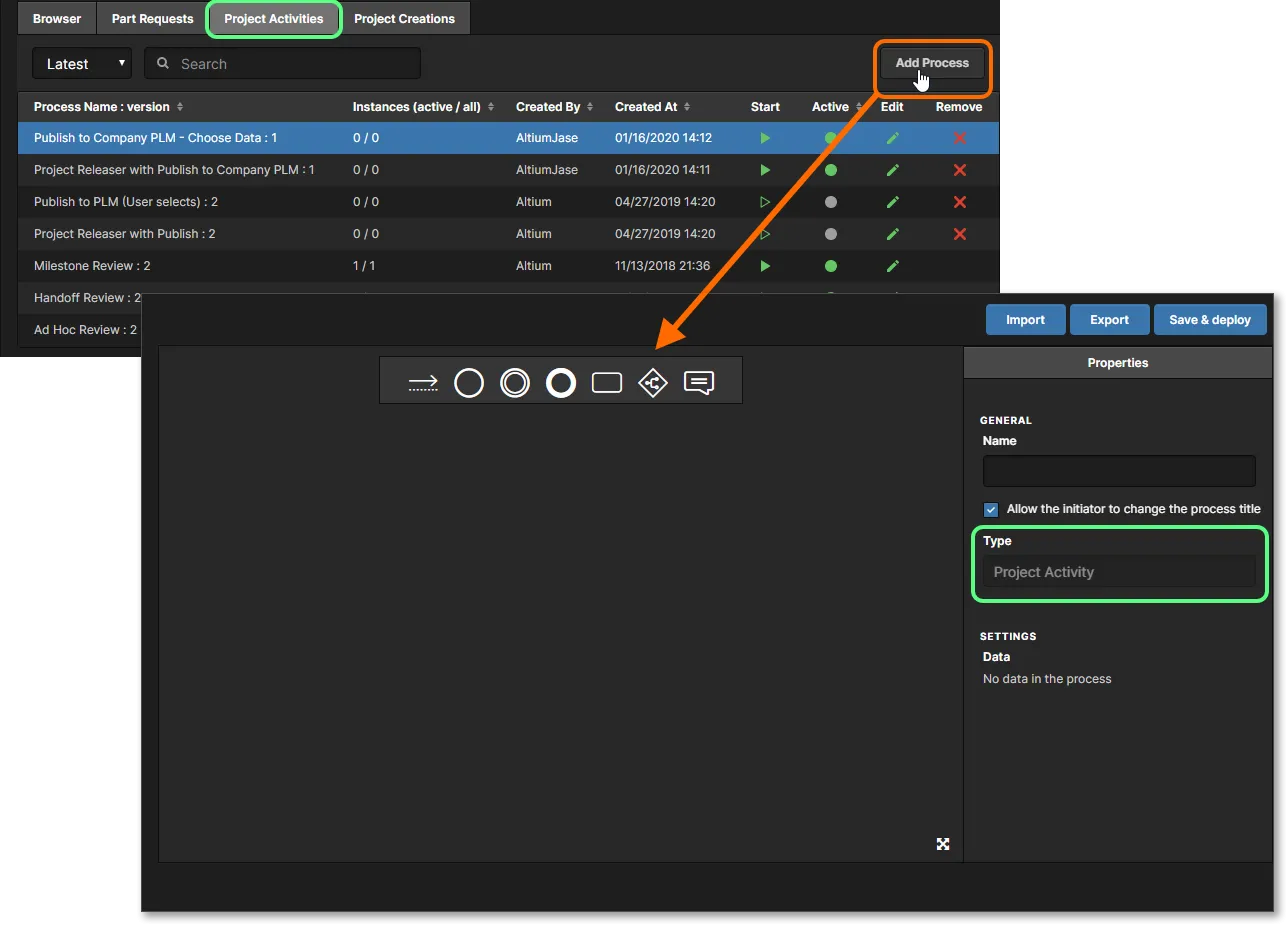The width and height of the screenshot is (1287, 925).
Task: Click the 11/13/2018 21:36 created date cell
Action: [x=663, y=266]
